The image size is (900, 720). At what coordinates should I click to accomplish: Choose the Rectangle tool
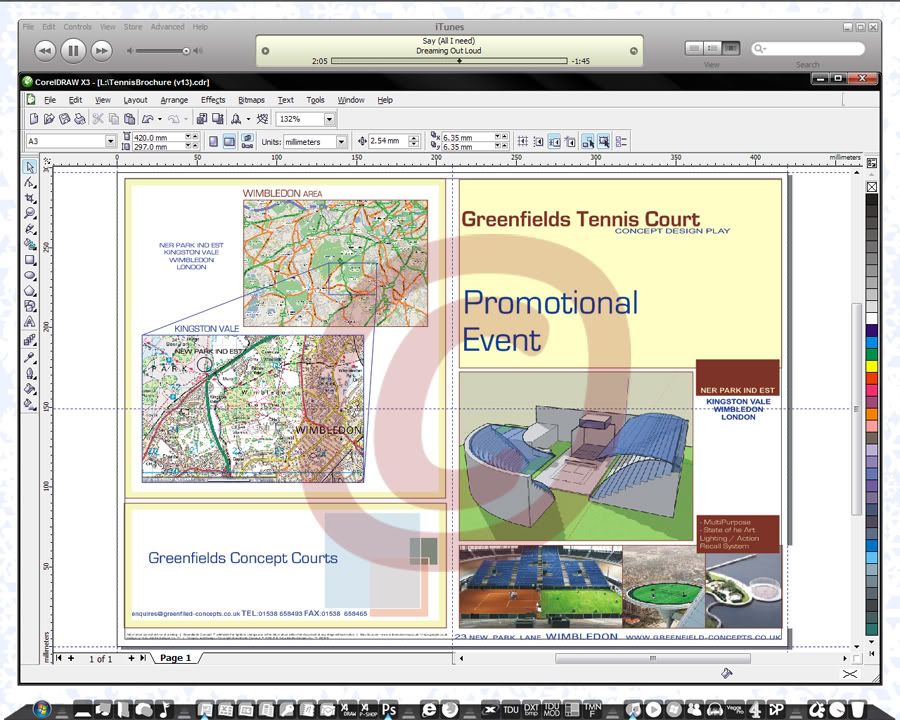pyautogui.click(x=30, y=260)
